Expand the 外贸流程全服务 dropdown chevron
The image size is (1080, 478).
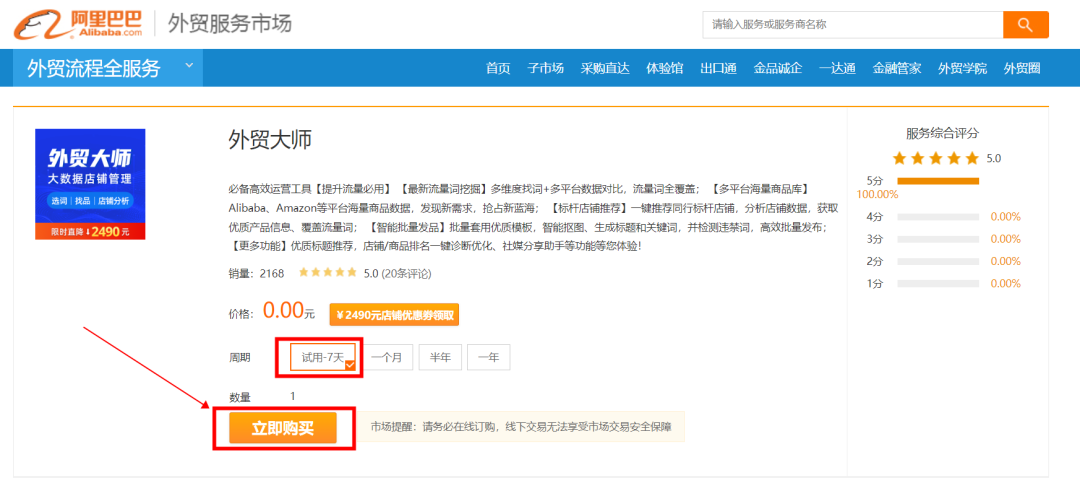tap(189, 66)
